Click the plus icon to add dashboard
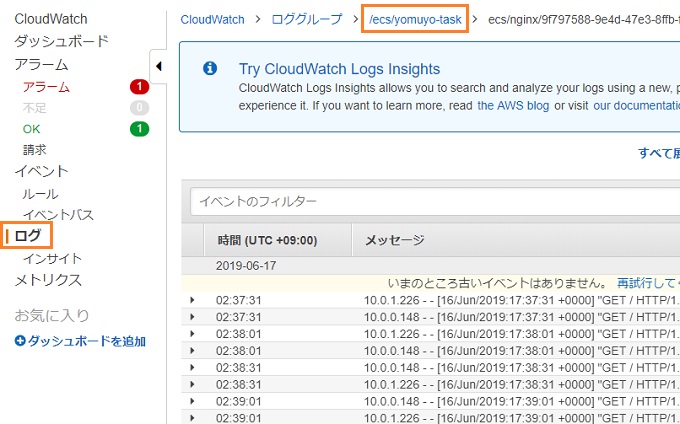Screen dimensions: 680x424 (x=20, y=341)
